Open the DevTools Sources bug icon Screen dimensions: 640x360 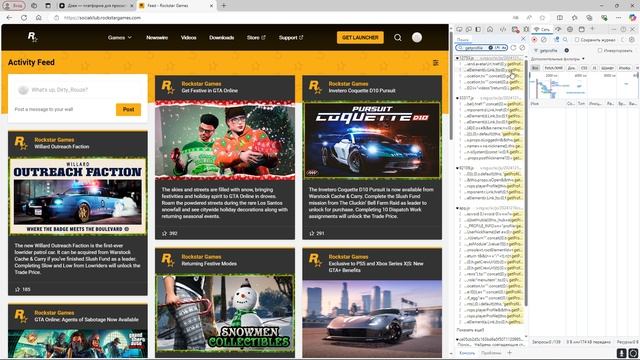(x=526, y=29)
